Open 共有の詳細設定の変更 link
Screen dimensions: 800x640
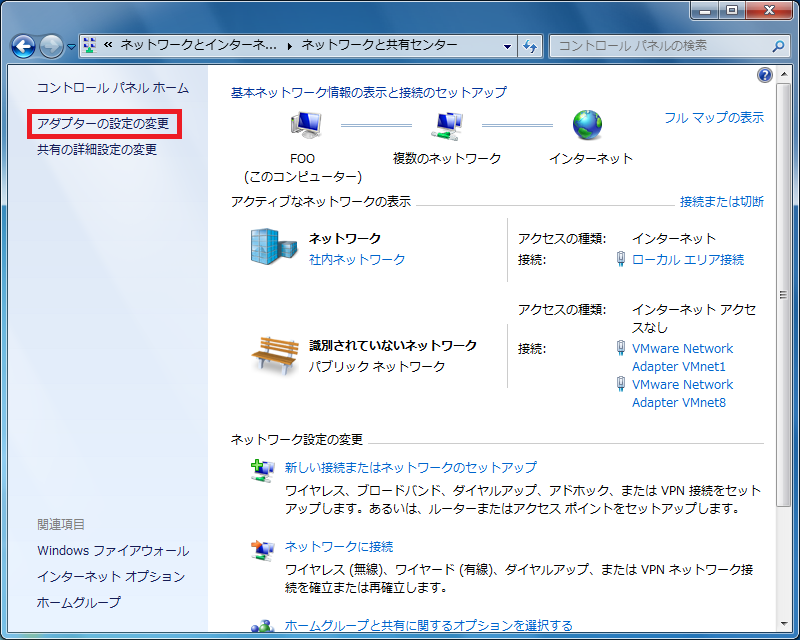coord(97,150)
